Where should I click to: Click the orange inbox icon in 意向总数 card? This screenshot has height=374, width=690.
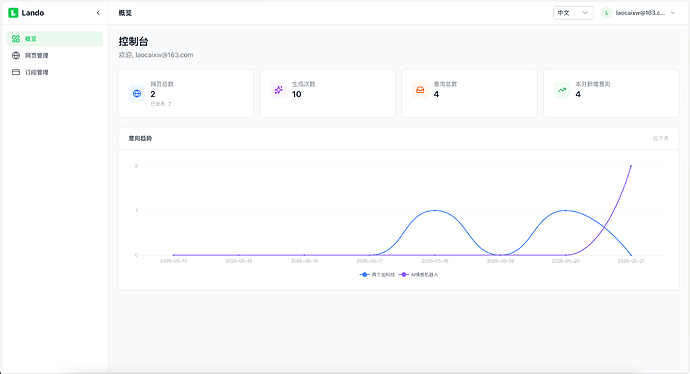[x=420, y=90]
